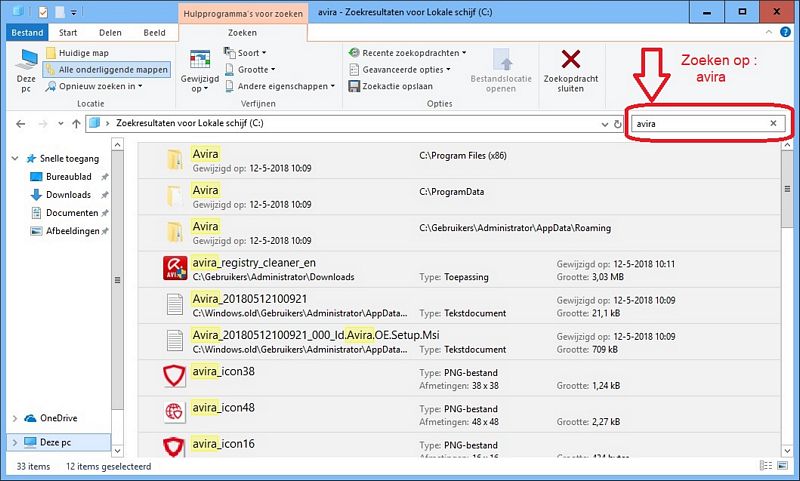Switch to the Start tab
800x481 pixels.
(x=68, y=33)
